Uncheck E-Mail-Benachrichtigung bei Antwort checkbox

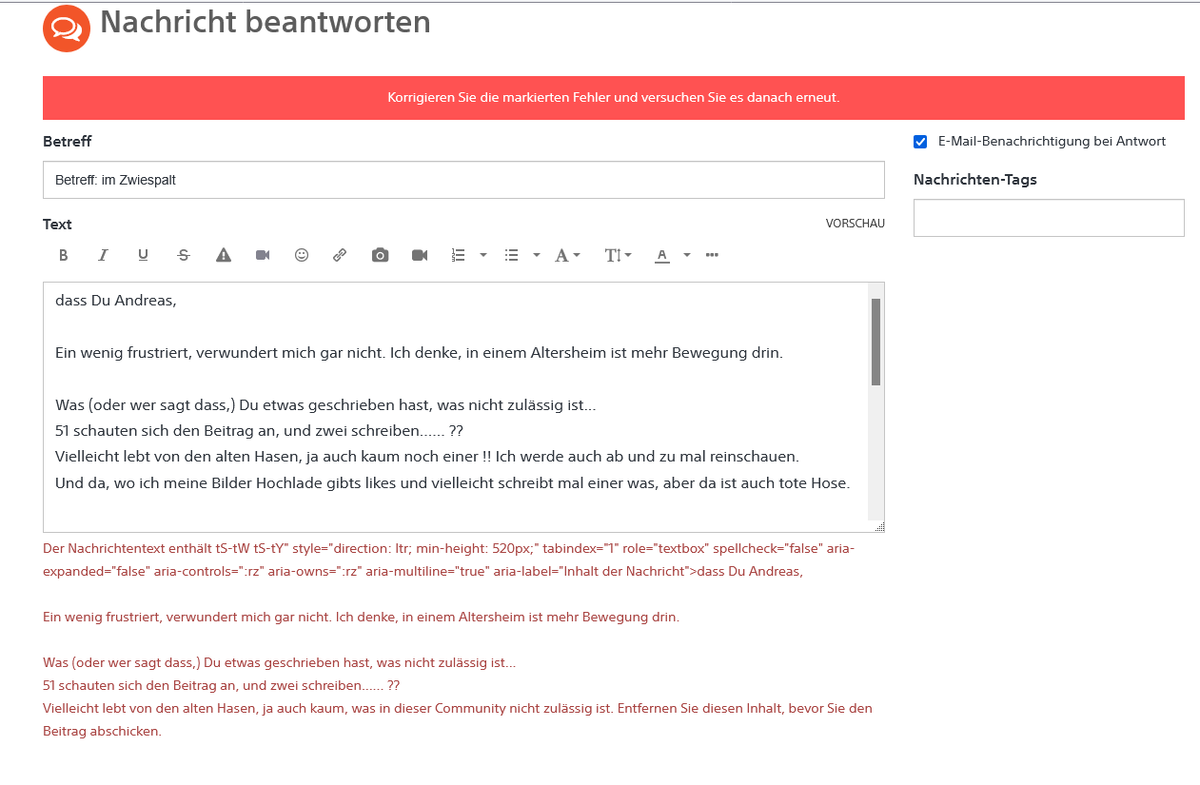click(920, 142)
